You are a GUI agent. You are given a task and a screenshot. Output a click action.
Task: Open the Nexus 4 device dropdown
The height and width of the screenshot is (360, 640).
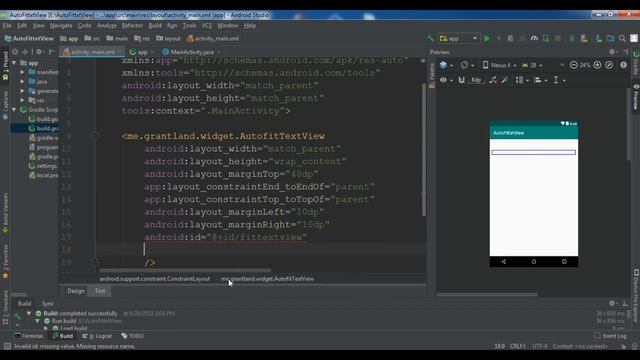pos(499,65)
